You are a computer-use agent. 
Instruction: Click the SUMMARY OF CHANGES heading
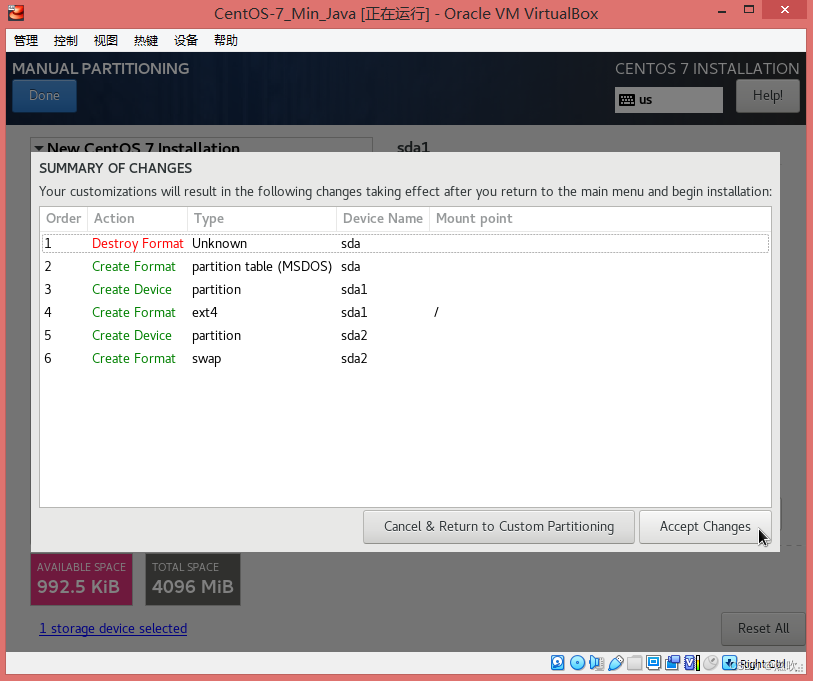pos(116,168)
